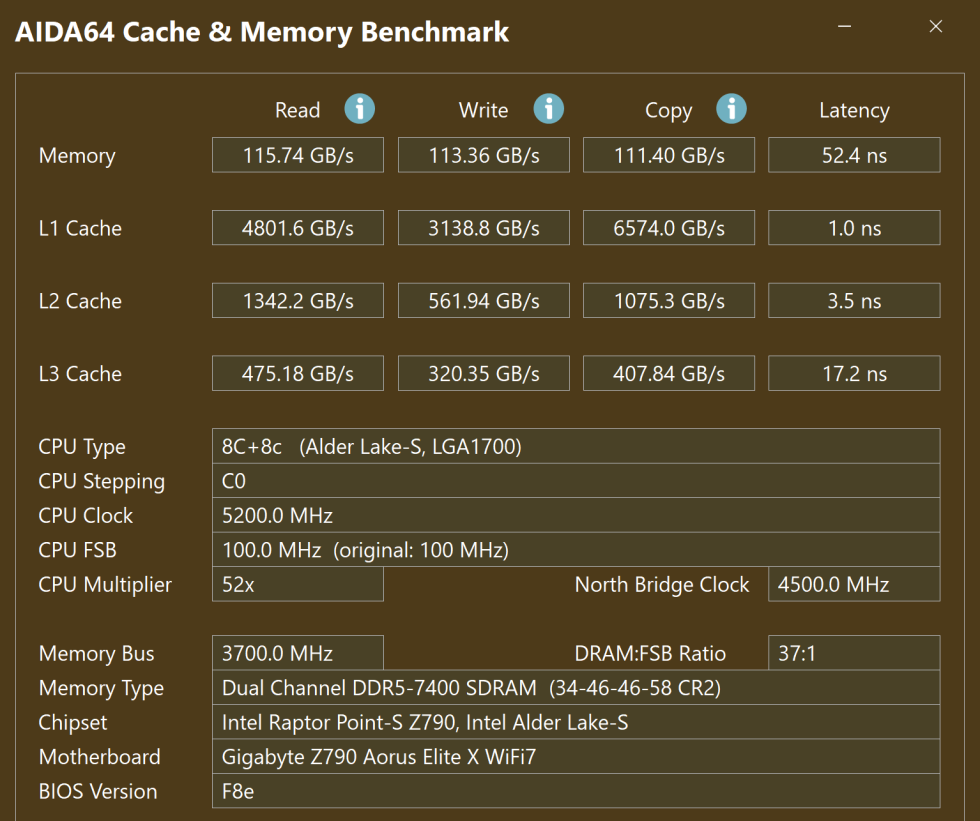Click the Memory Type DDR5-7400 field
980x821 pixels.
click(576, 688)
